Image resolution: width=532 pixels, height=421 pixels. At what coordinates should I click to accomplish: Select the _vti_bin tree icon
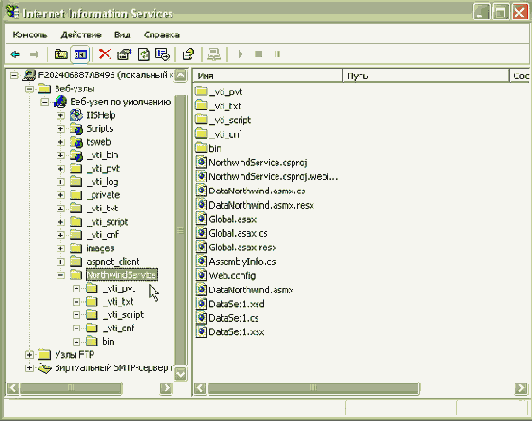[x=76, y=155]
